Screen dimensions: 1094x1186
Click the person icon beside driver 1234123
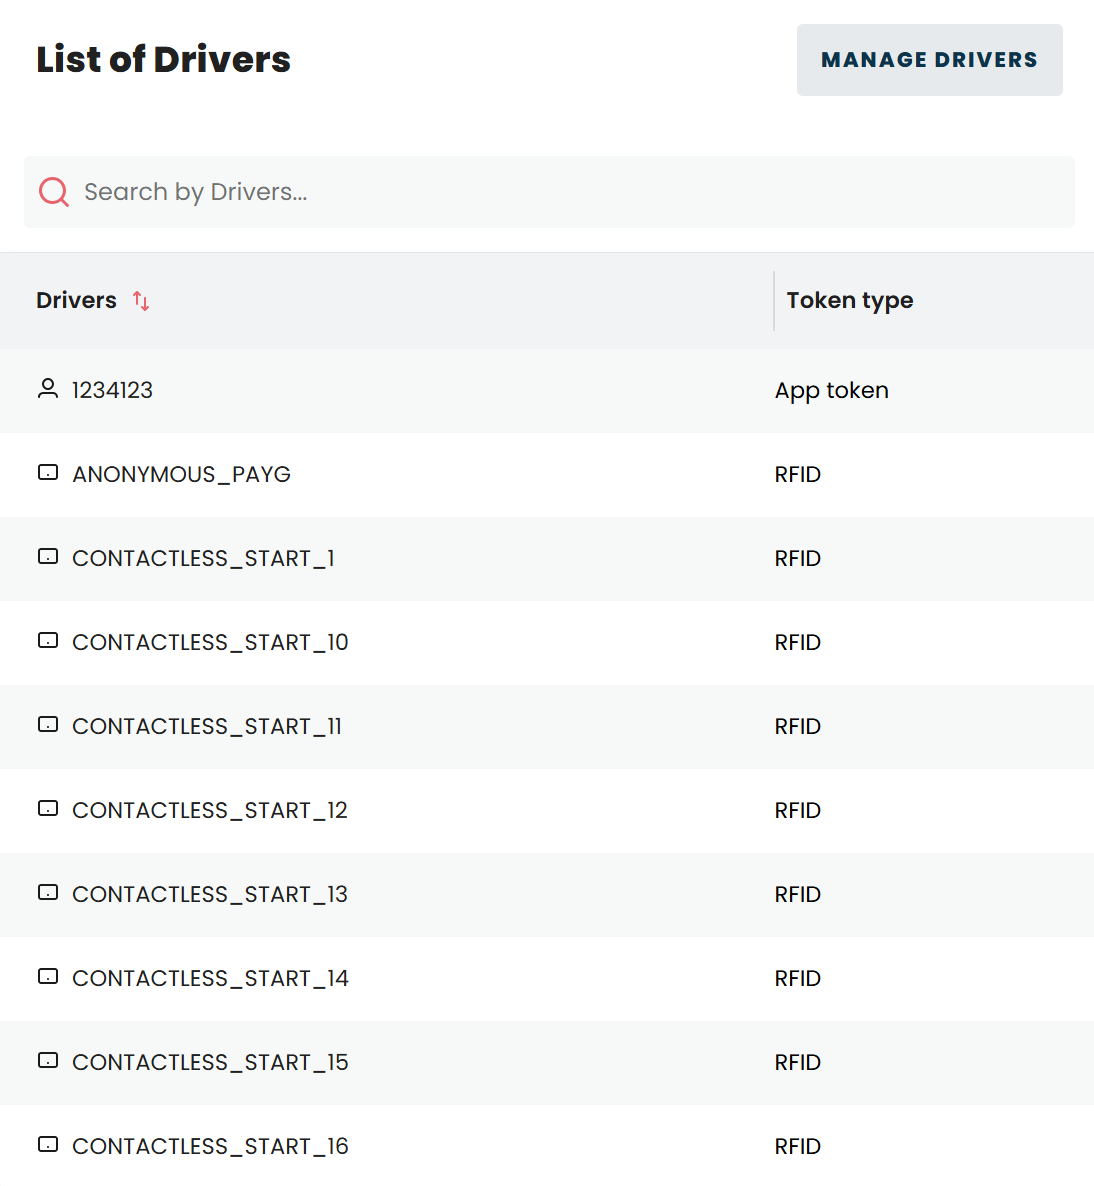point(47,389)
